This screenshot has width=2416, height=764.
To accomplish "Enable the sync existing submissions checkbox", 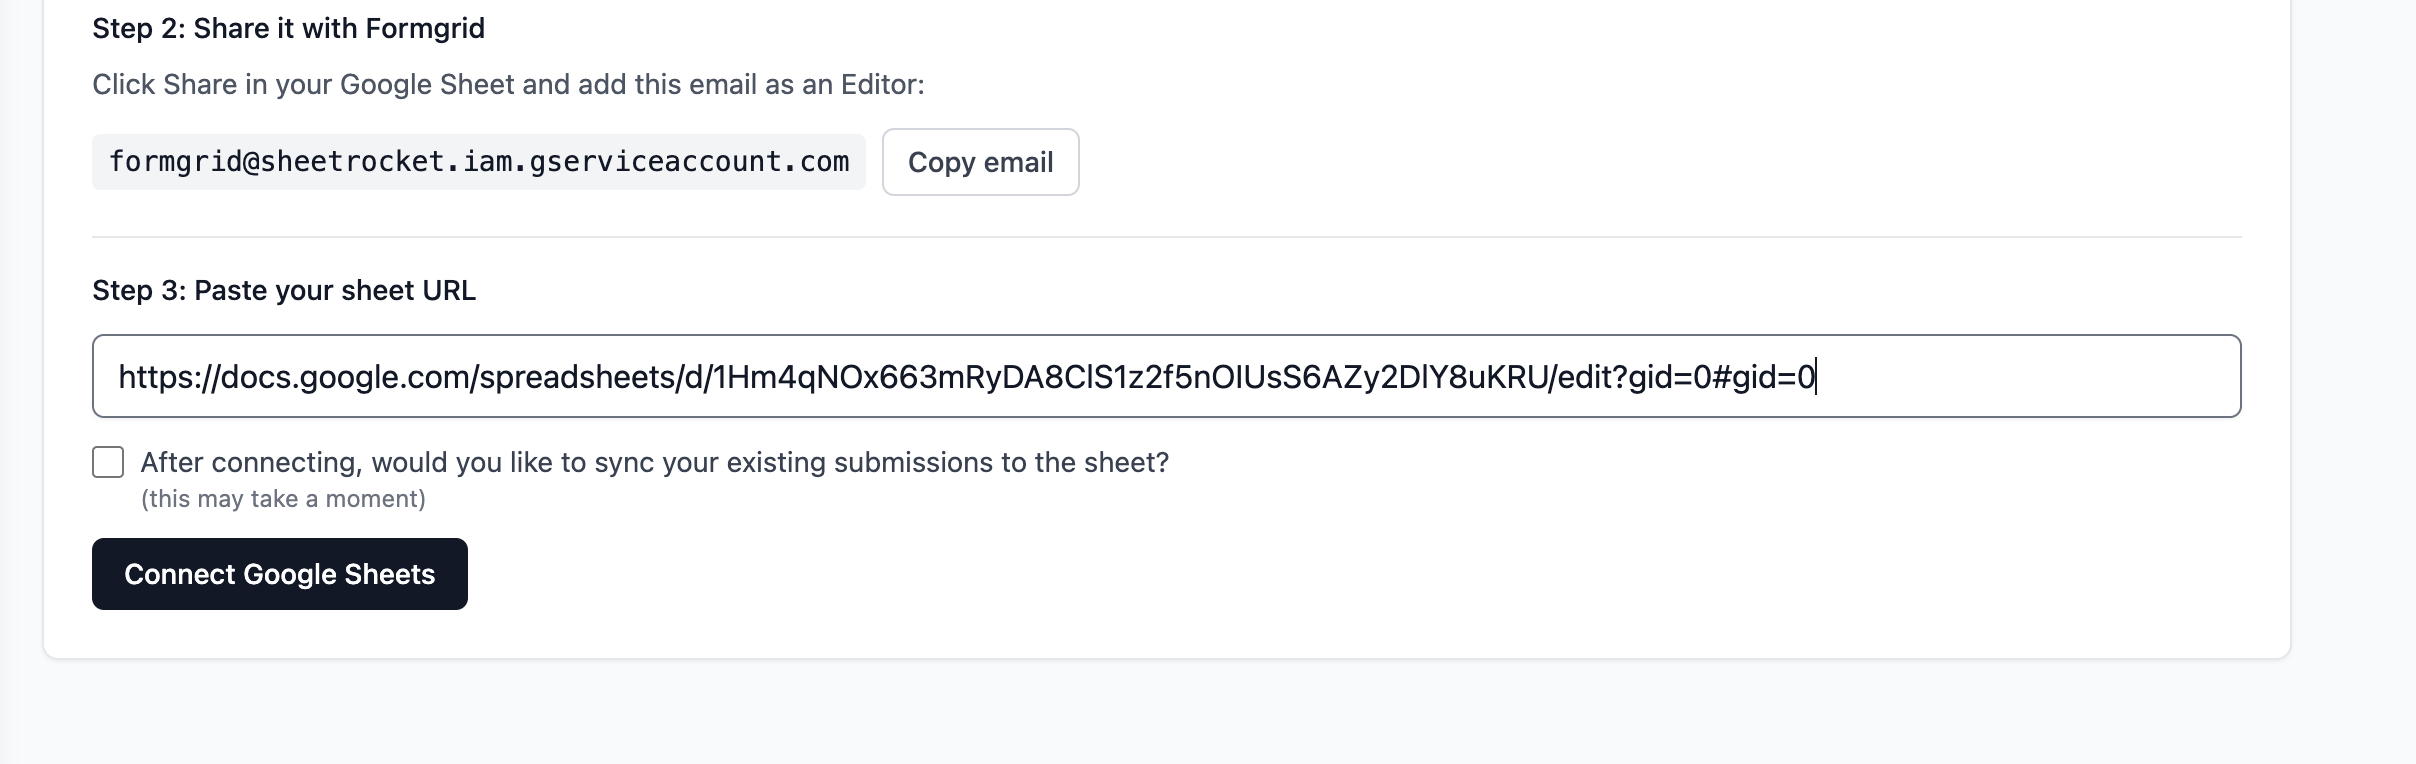I will (108, 462).
